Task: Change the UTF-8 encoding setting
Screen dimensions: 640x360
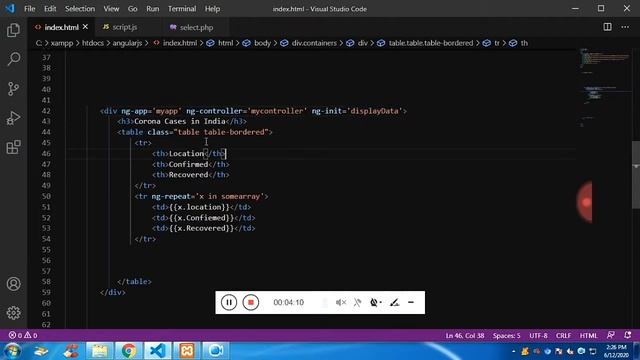Action: pos(538,336)
